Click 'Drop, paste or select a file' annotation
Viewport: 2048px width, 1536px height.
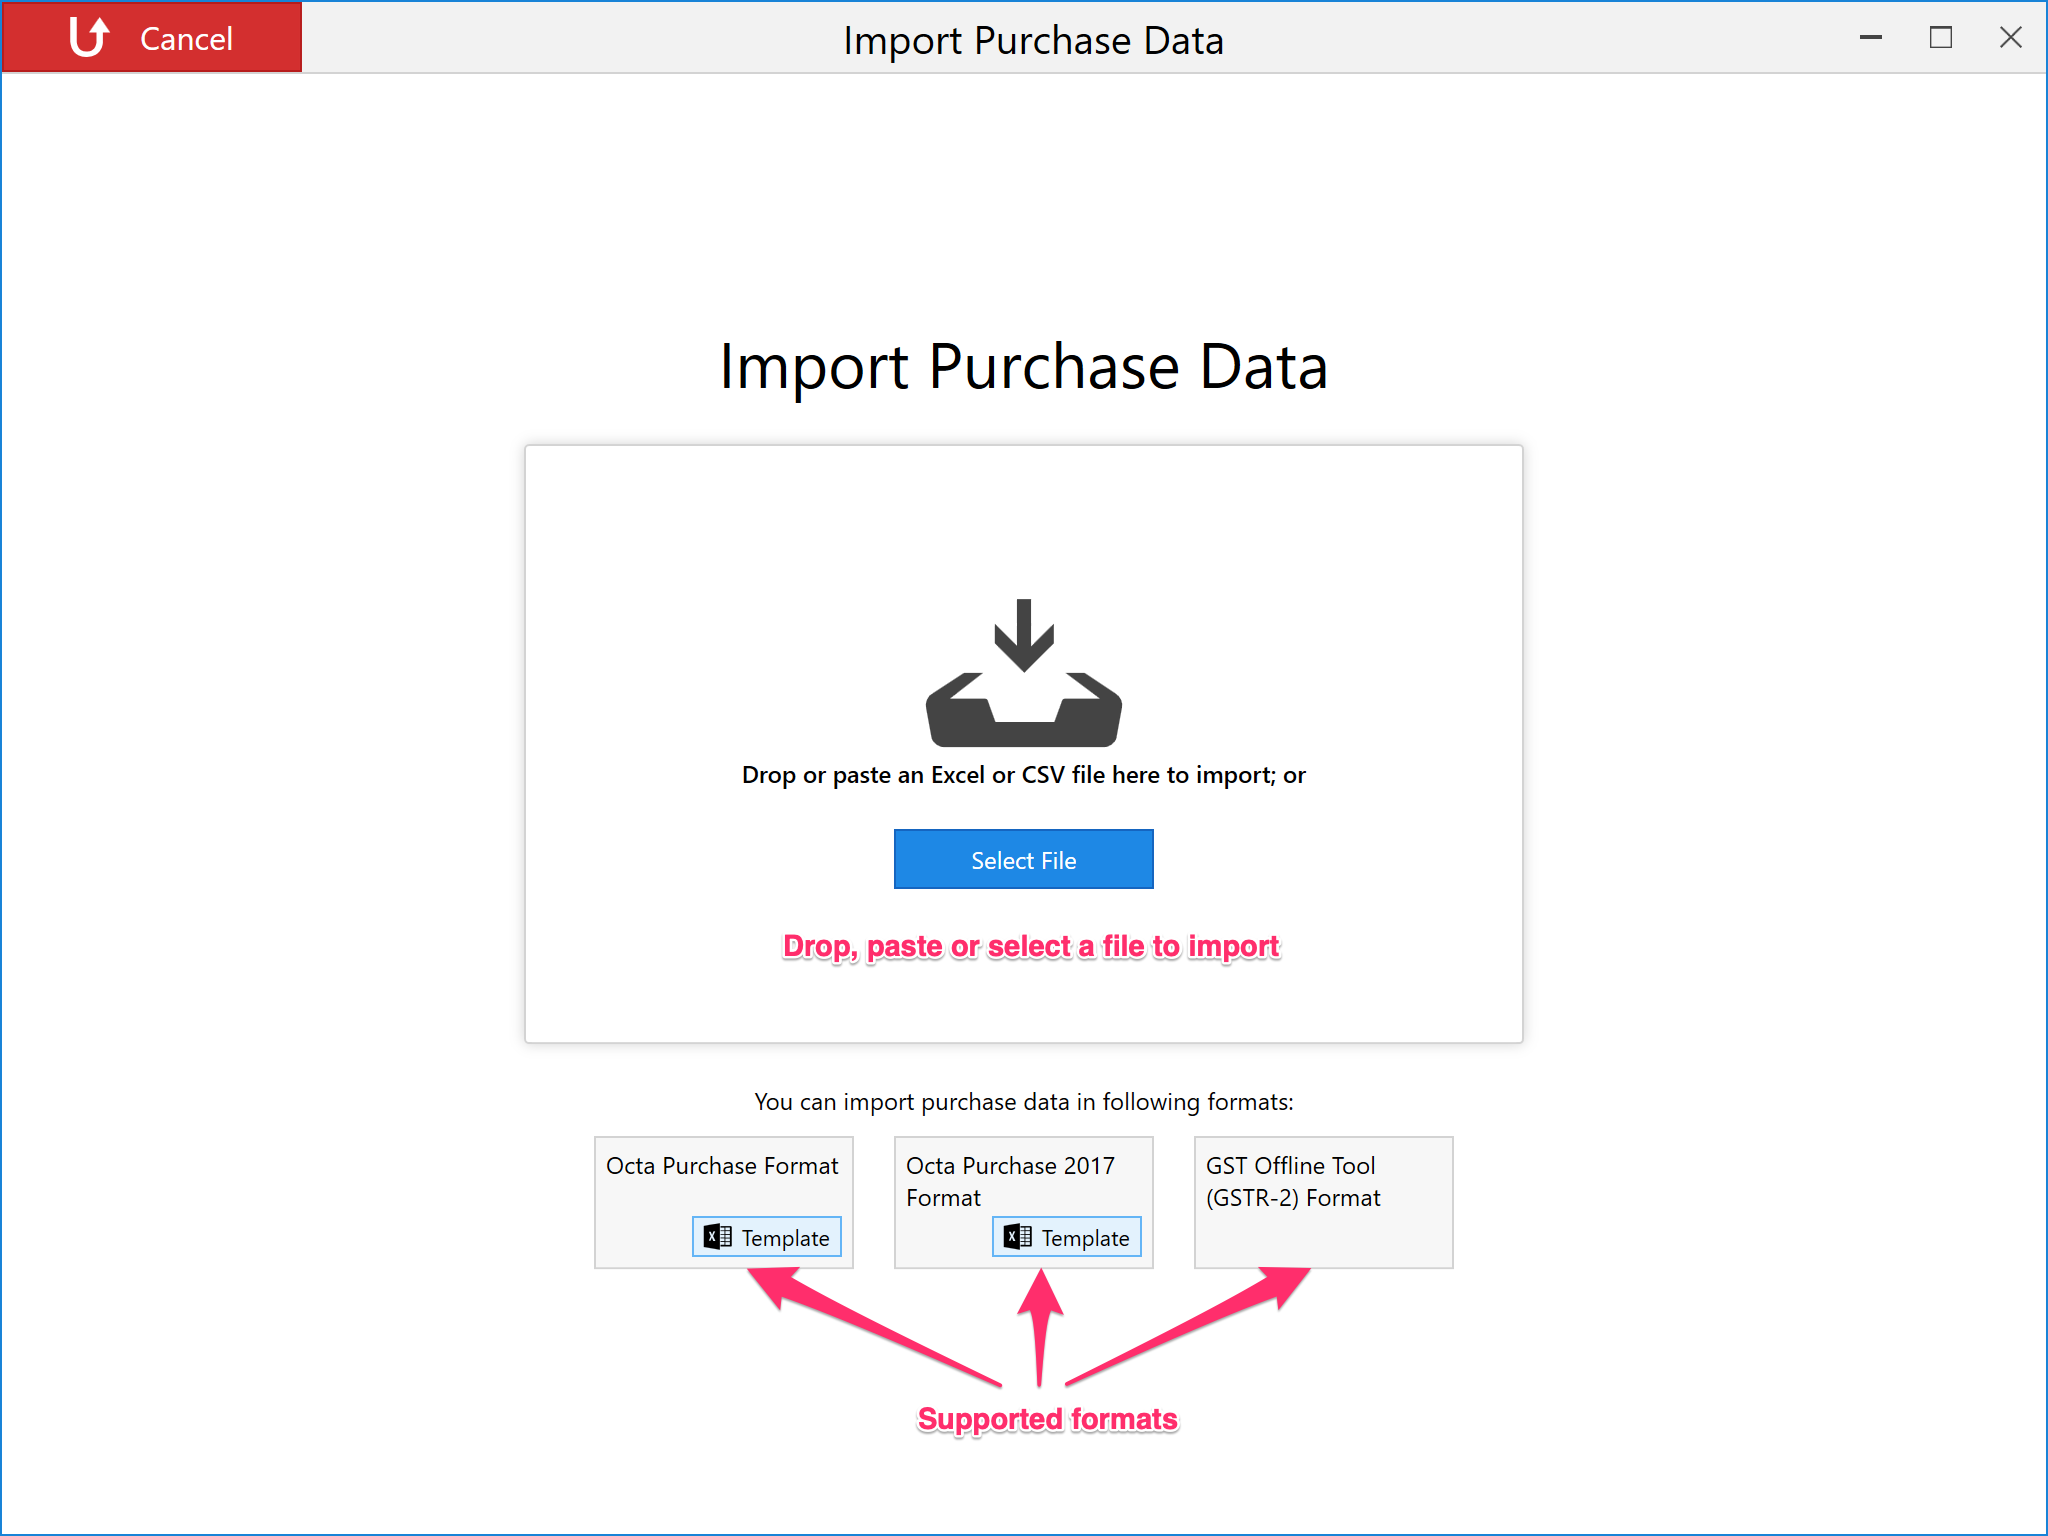pos(1030,946)
